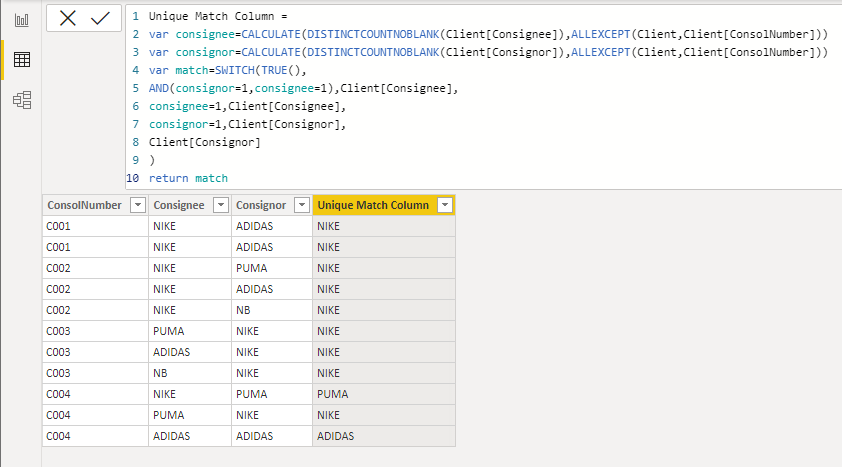Select the PUMA Consignor cell in the C004 row
Image resolution: width=842 pixels, height=467 pixels.
[272, 394]
